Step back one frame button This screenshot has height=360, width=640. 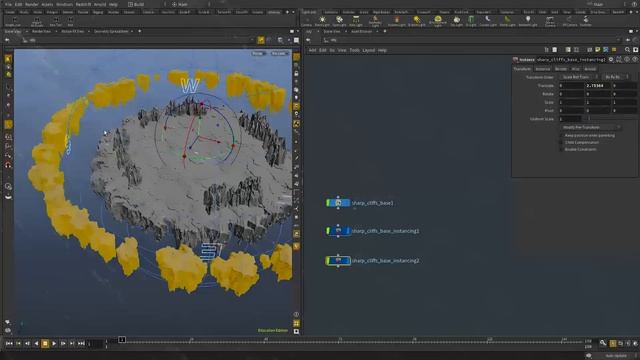click(27, 344)
